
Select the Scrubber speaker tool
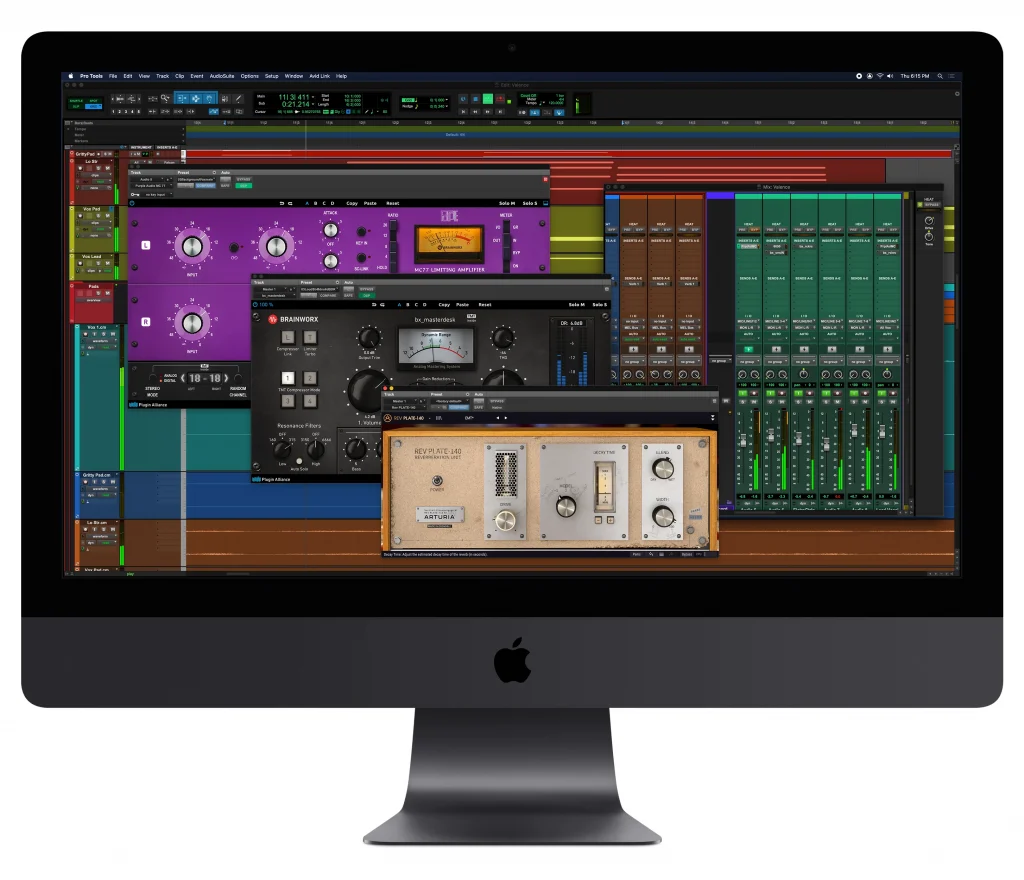coord(225,99)
